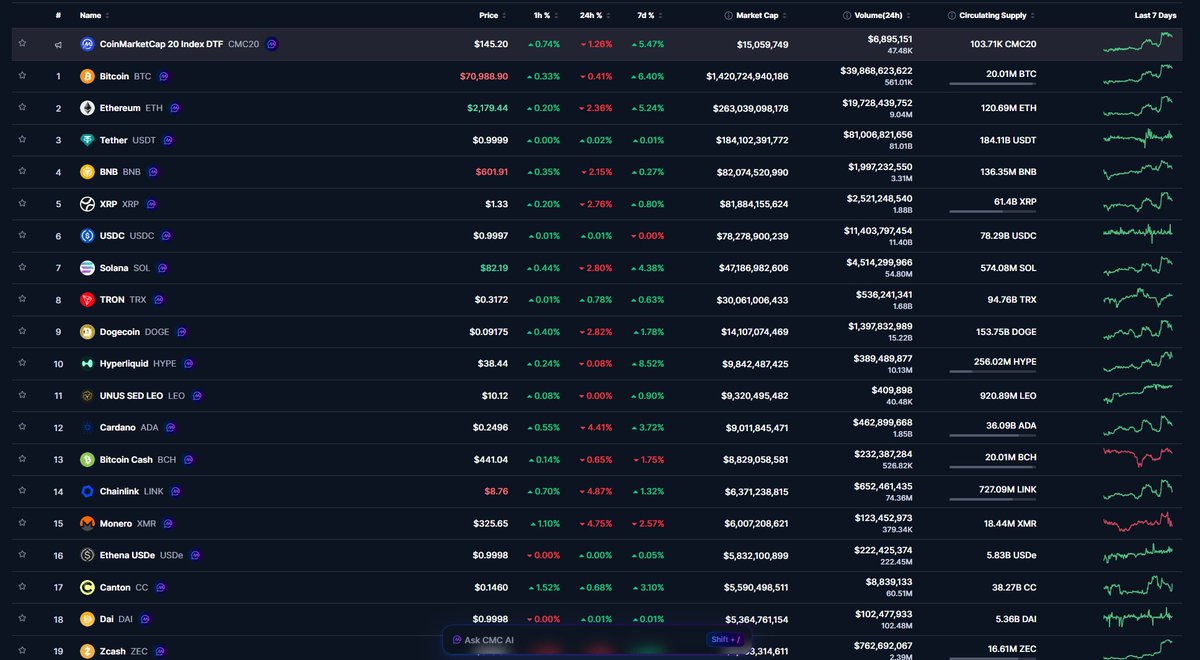Click the orange Monero logo icon
The image size is (1200, 660).
click(87, 524)
